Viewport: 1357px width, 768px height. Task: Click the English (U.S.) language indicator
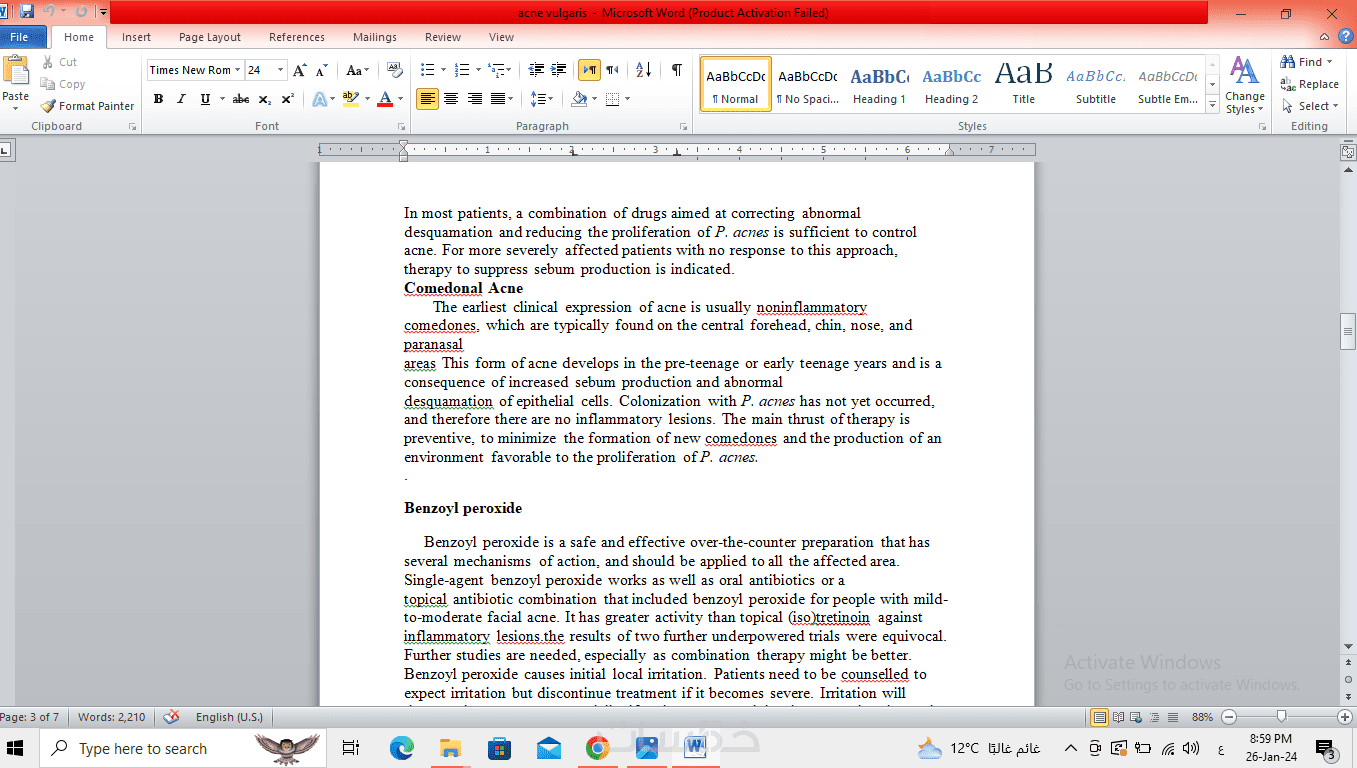coord(229,717)
